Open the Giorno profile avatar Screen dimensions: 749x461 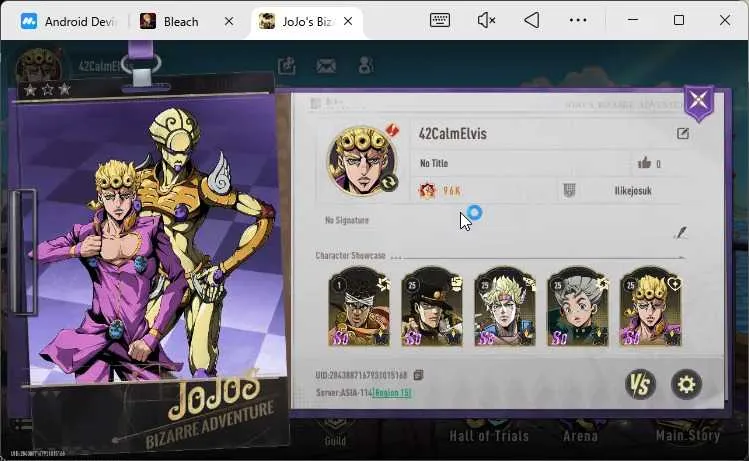(361, 161)
